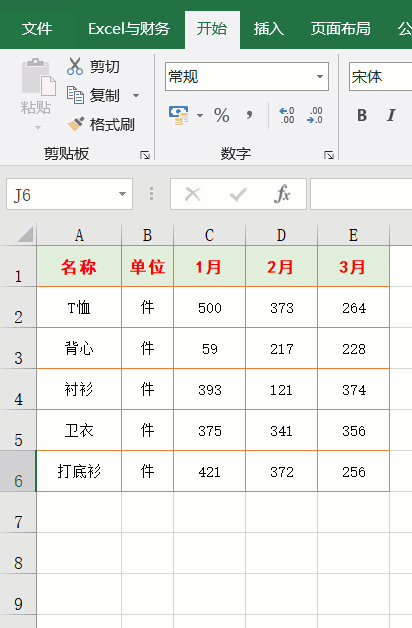Decrease decimal places
412x628 pixels.
click(x=315, y=115)
